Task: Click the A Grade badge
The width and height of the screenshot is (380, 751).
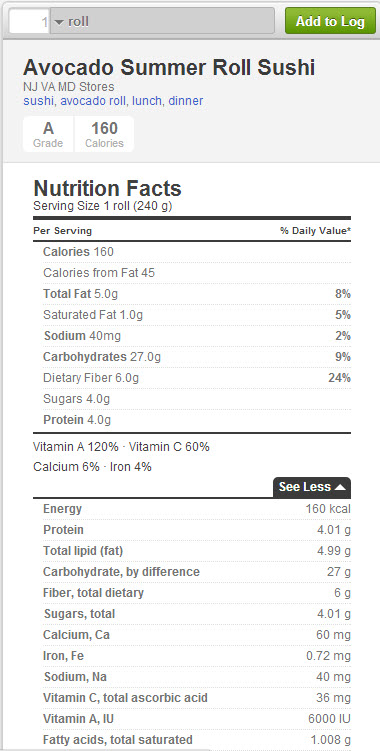Action: (x=48, y=134)
